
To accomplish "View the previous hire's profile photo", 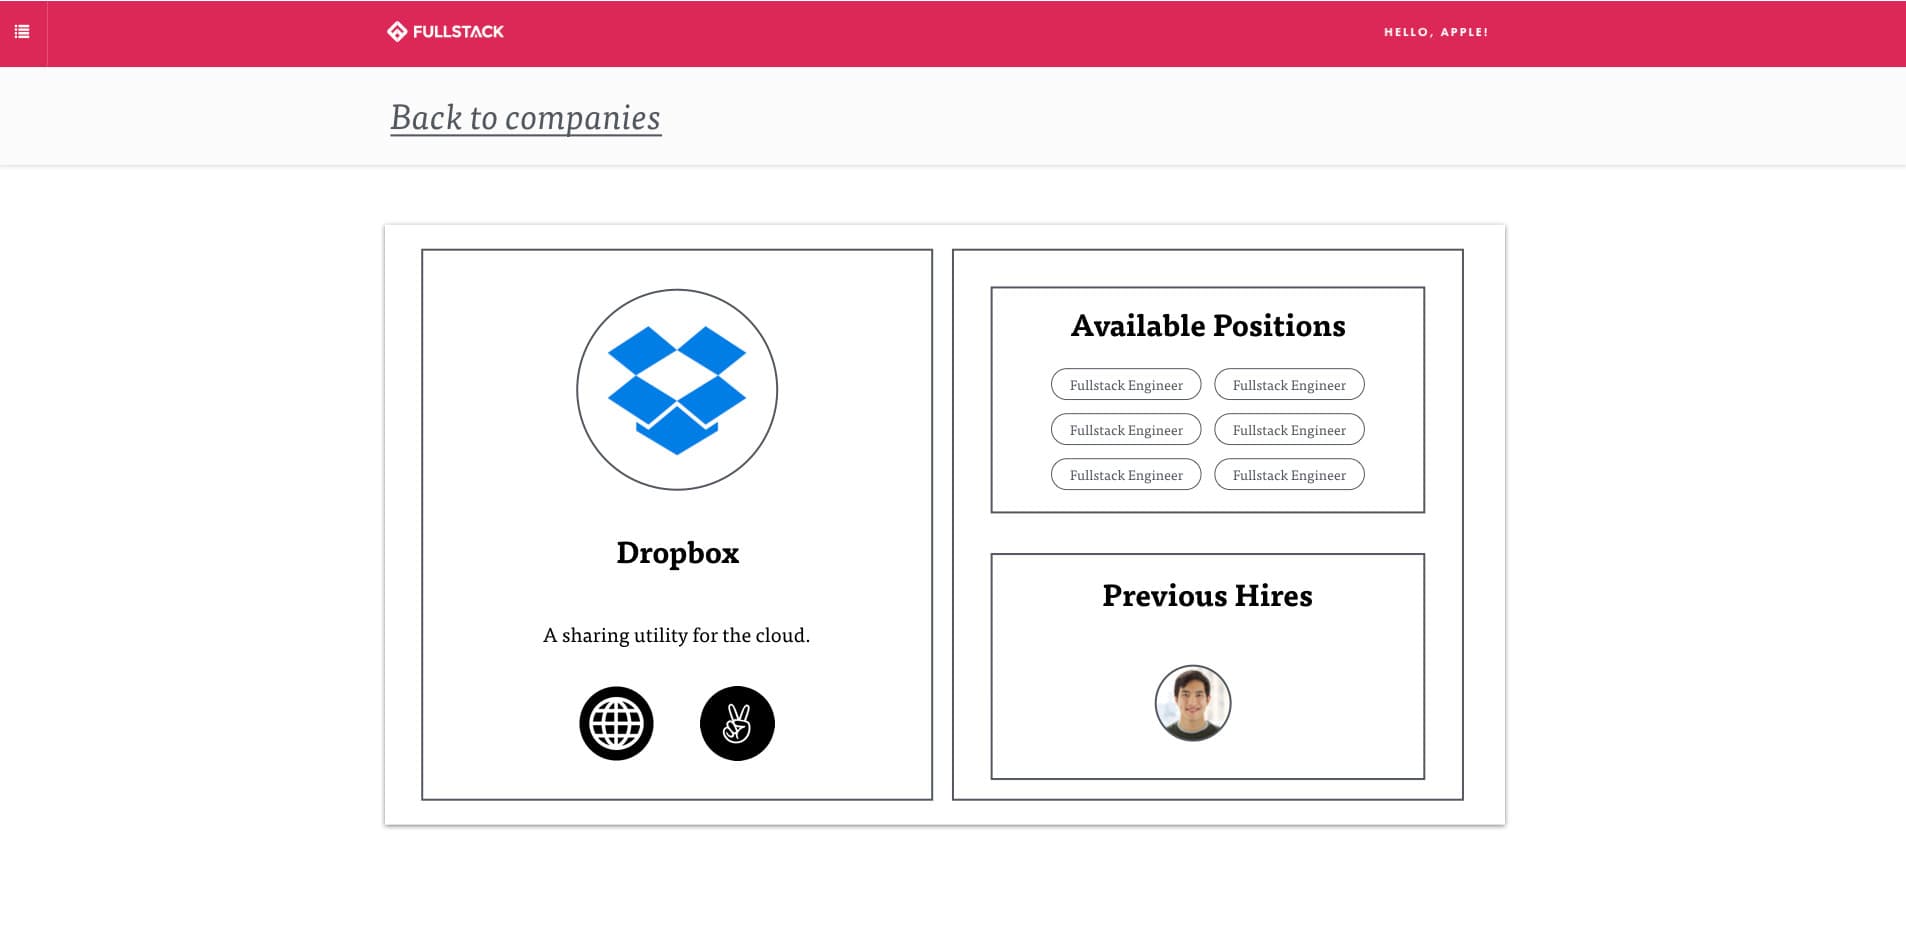I will pos(1192,703).
